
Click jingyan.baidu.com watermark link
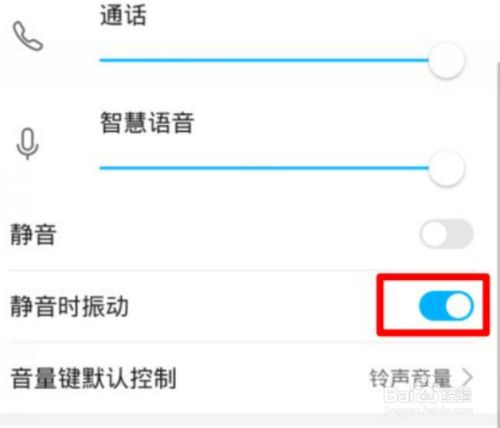click(428, 410)
